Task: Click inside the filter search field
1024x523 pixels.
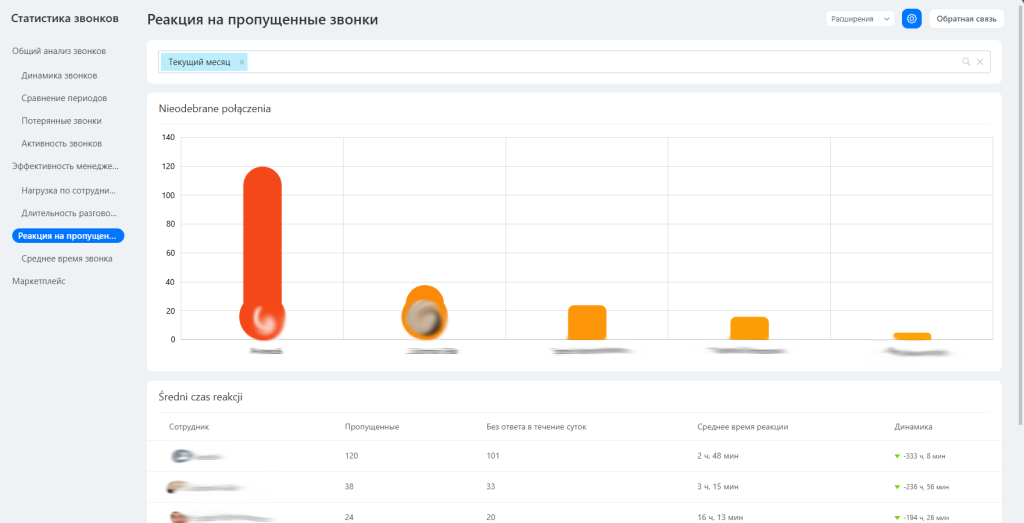Action: tap(600, 62)
